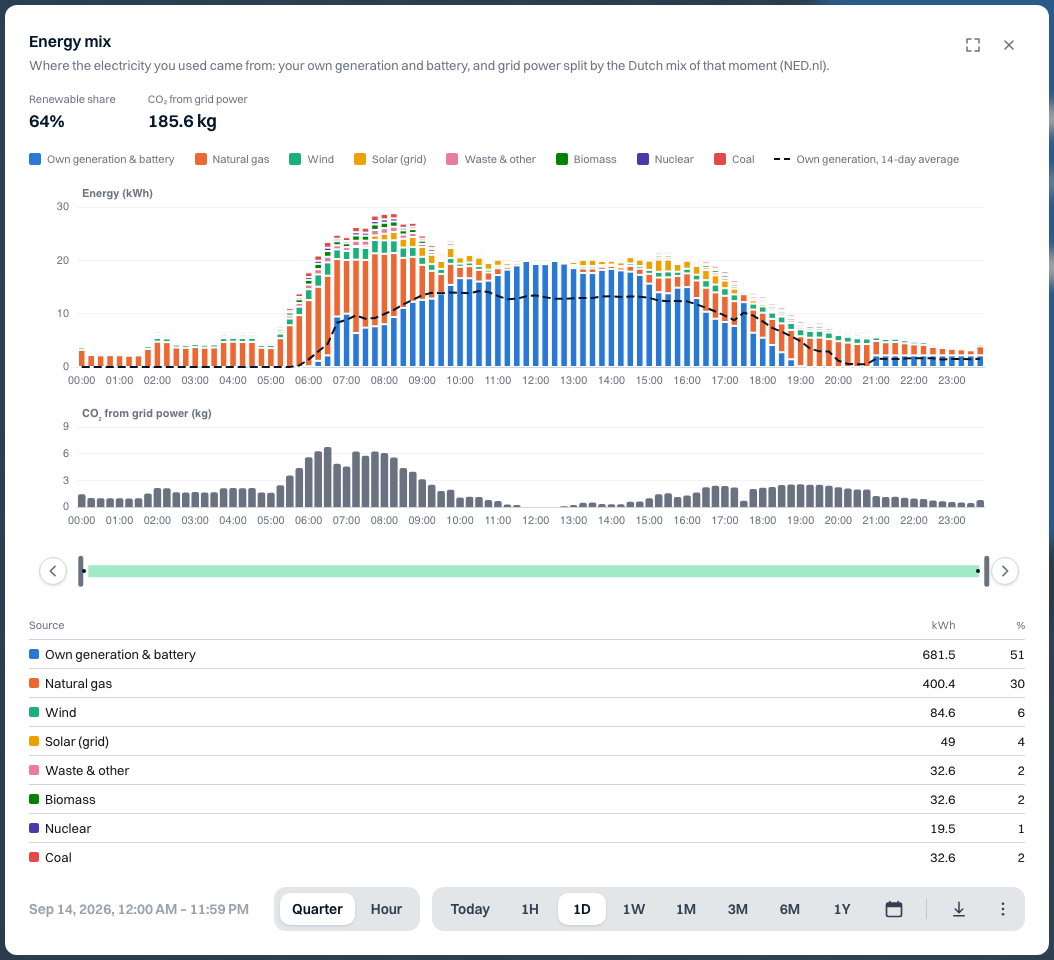Click the Waste & other table row
Screen dimensions: 1054x960
coord(527,770)
